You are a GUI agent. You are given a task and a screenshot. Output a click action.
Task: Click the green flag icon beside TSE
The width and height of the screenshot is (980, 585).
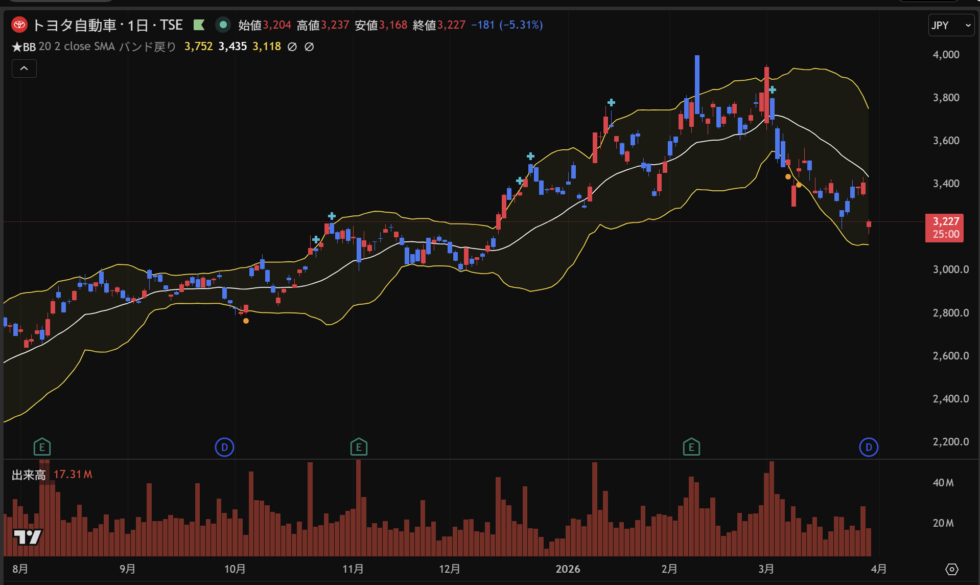pos(199,24)
